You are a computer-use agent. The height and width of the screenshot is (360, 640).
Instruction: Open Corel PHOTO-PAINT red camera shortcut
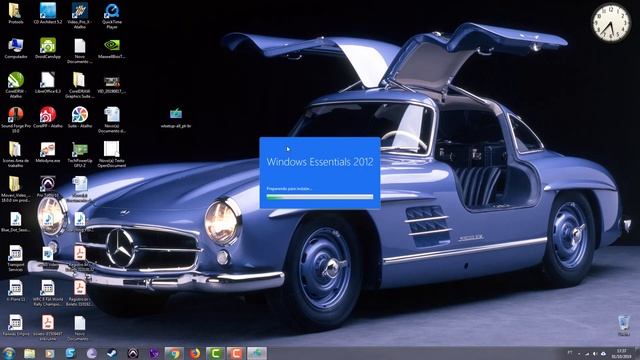(x=48, y=117)
